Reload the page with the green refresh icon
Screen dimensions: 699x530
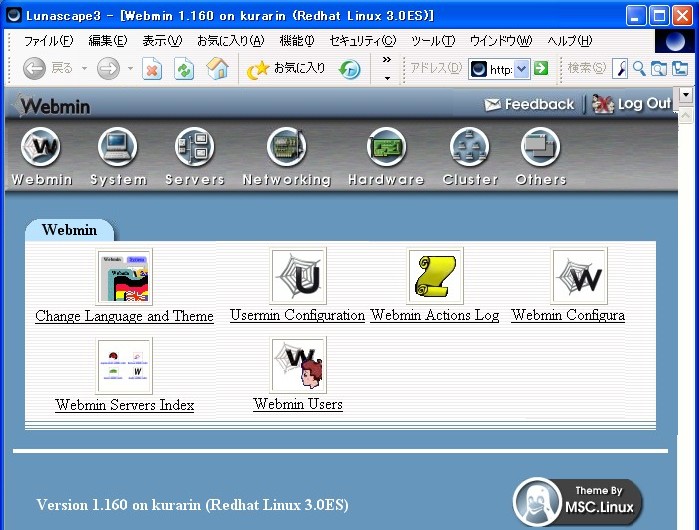coord(184,69)
